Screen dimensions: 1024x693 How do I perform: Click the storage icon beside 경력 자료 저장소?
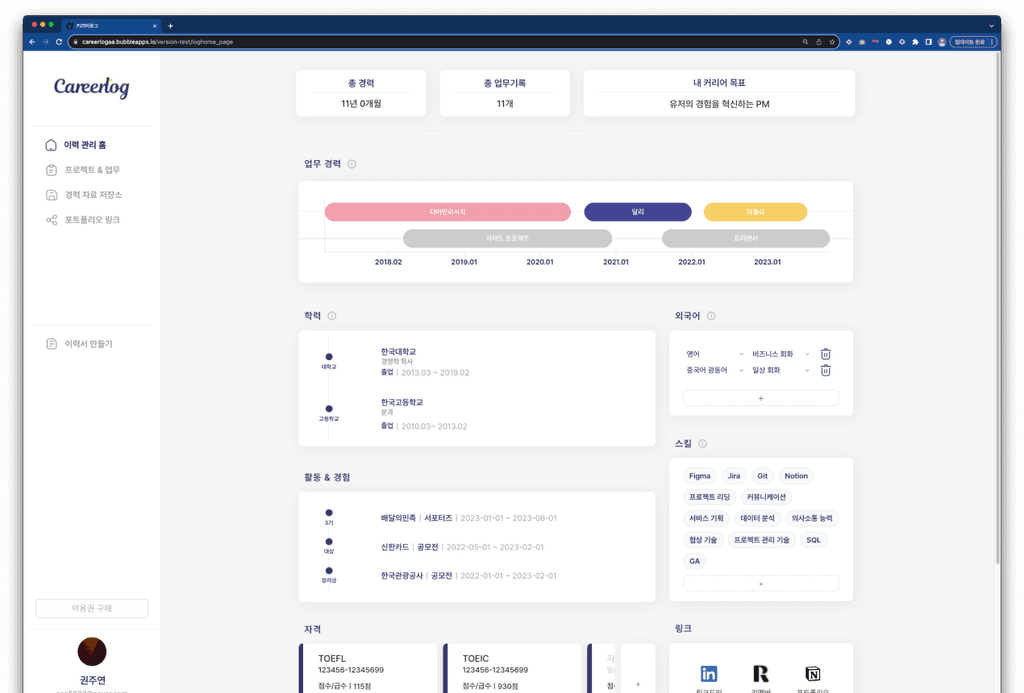[52, 195]
